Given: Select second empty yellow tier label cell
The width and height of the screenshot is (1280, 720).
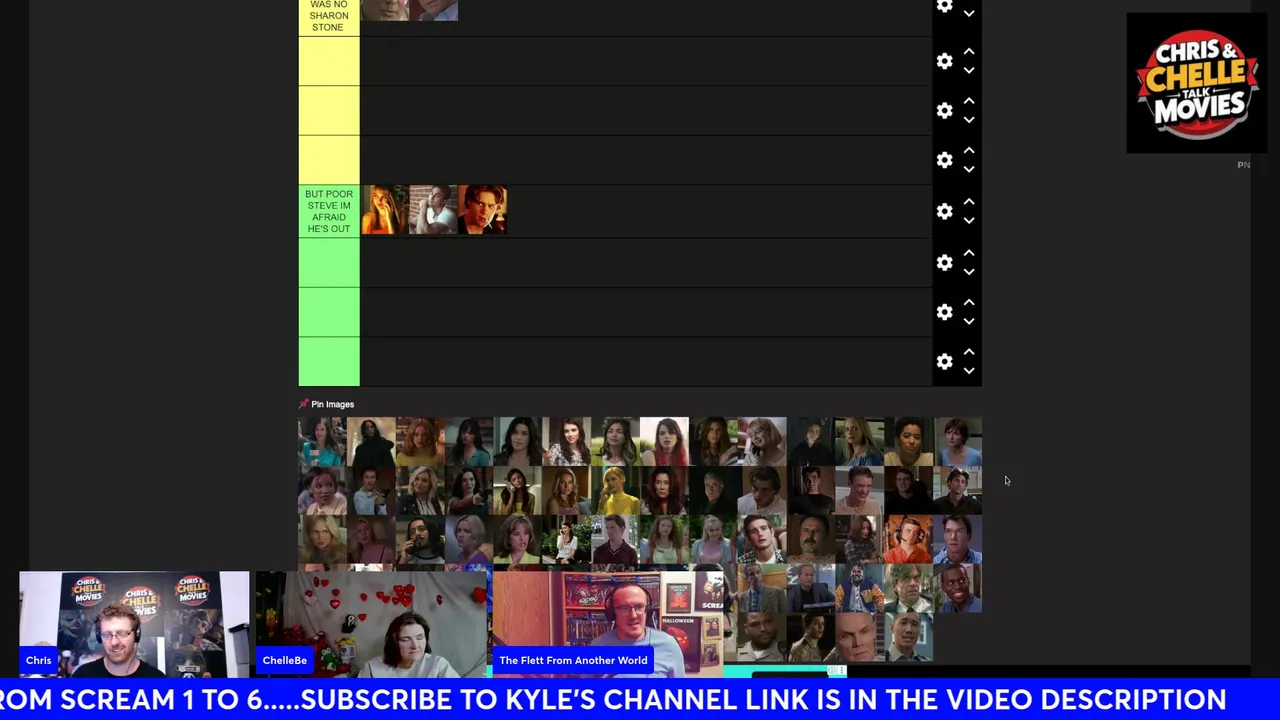Looking at the screenshot, I should point(329,111).
